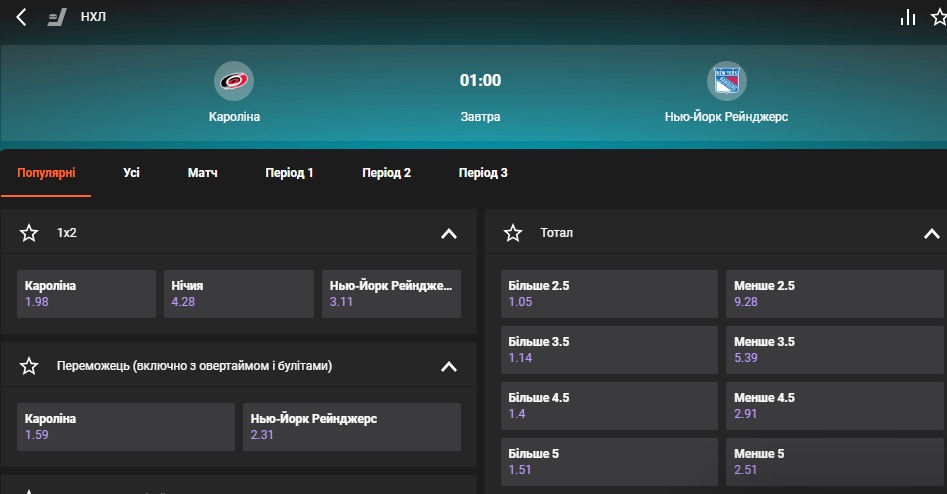Switch to the Популярні tab
The width and height of the screenshot is (947, 494).
(x=46, y=173)
